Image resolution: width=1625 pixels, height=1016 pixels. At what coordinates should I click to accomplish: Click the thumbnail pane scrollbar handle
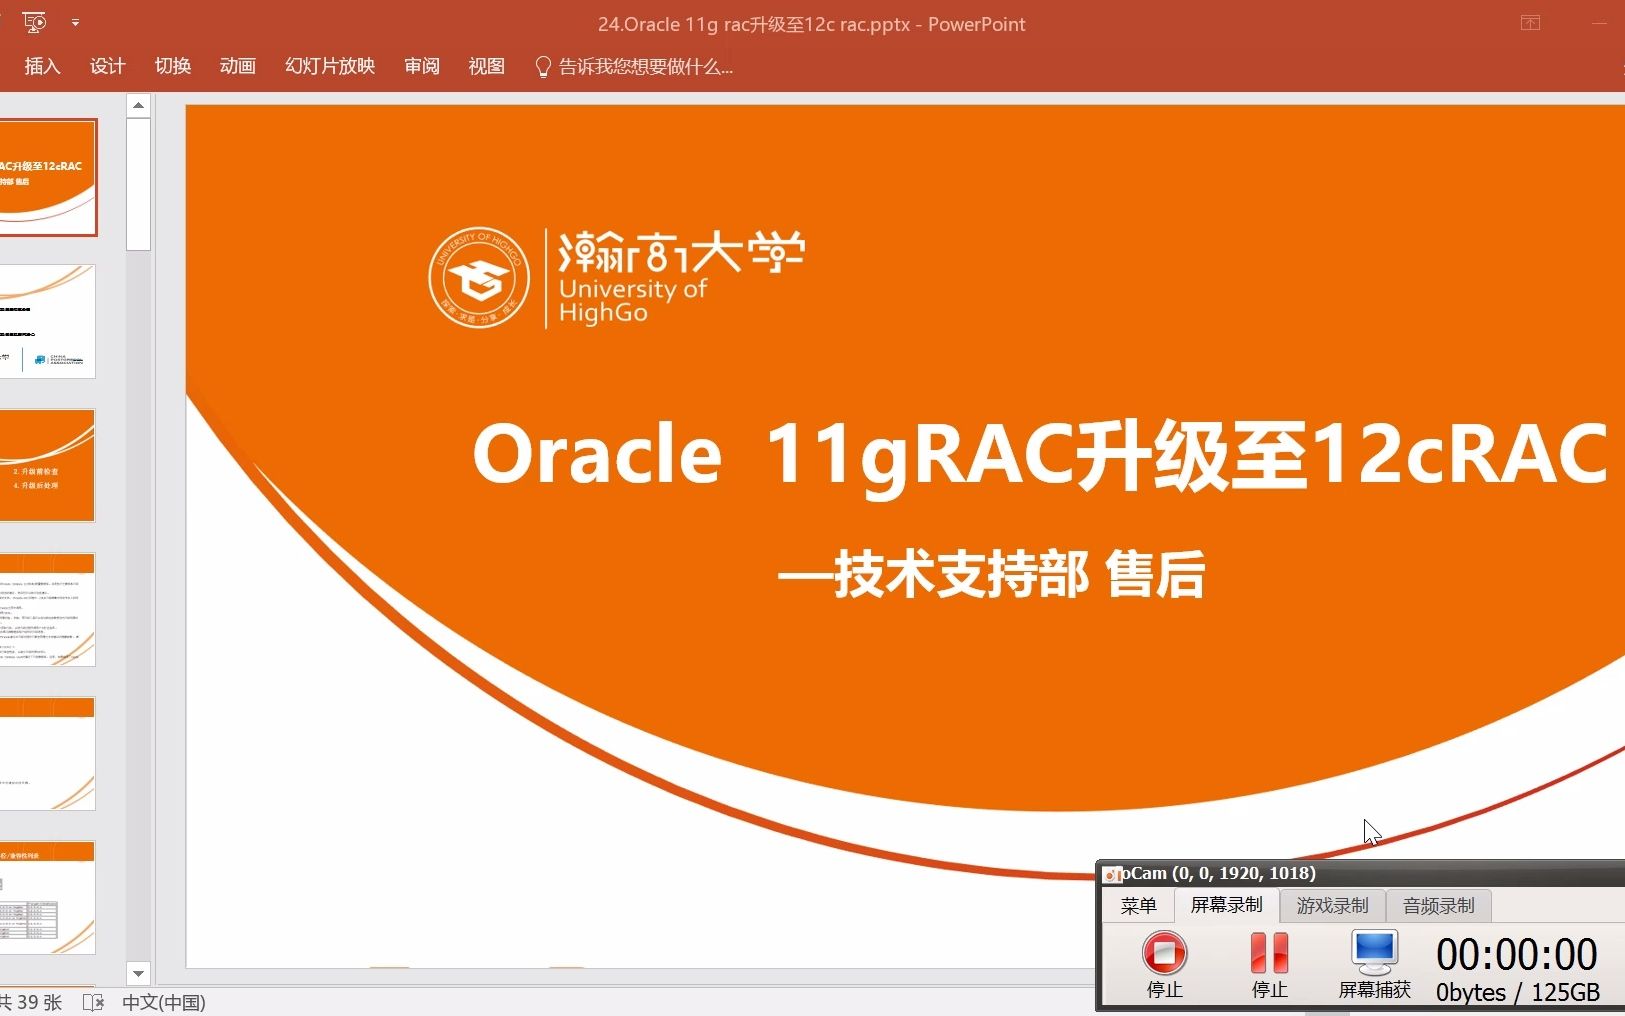tap(138, 184)
